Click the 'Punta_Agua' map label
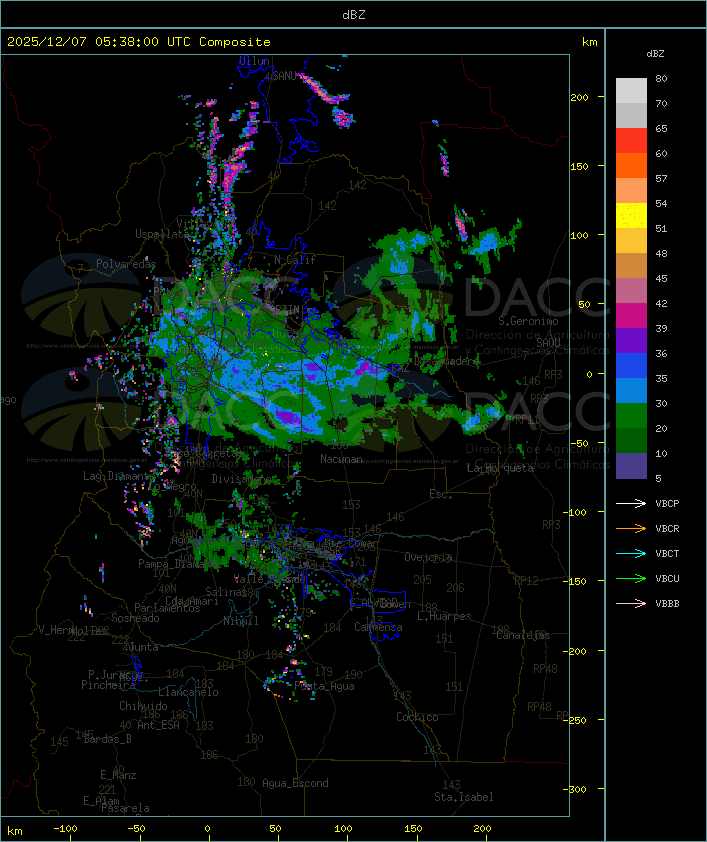The height and width of the screenshot is (842, 707). tap(324, 686)
